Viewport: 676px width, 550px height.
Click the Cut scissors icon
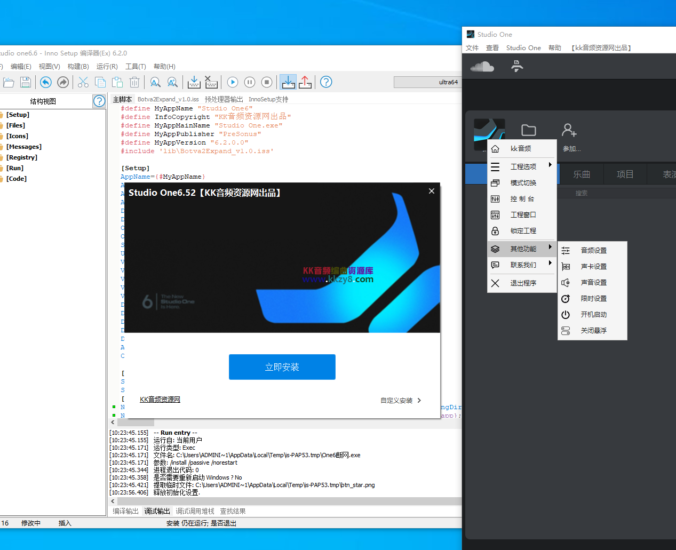pyautogui.click(x=83, y=82)
